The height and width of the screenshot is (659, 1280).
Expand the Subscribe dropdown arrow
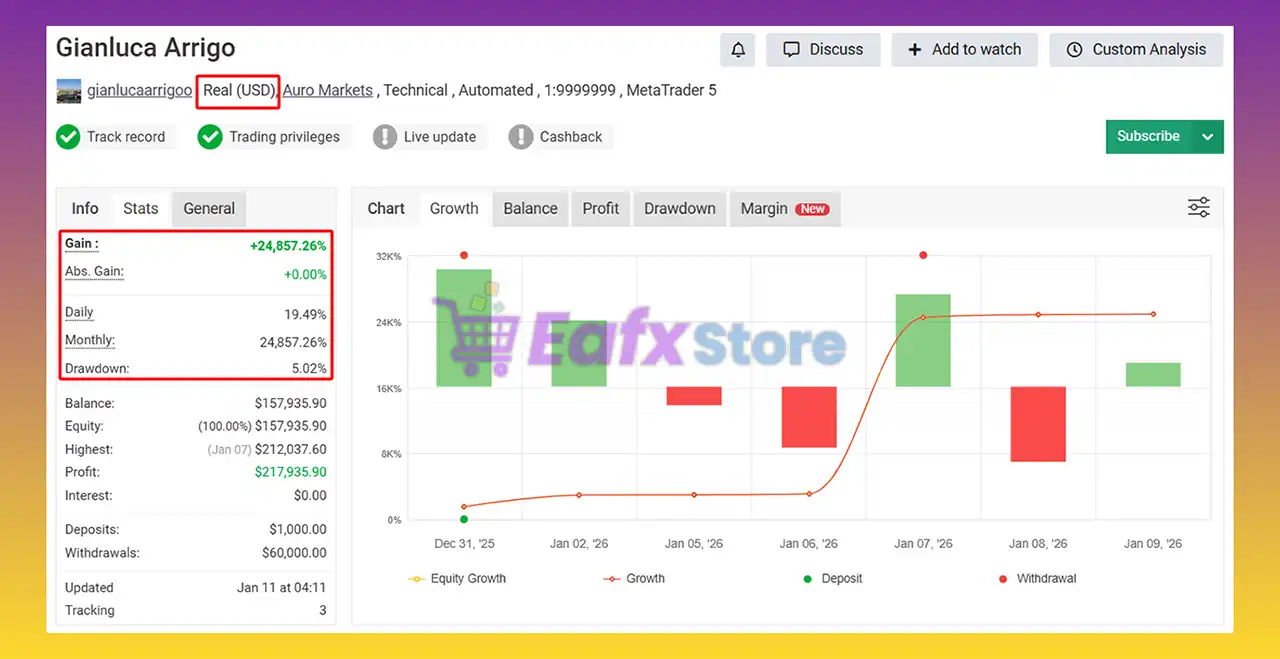[x=1208, y=137]
